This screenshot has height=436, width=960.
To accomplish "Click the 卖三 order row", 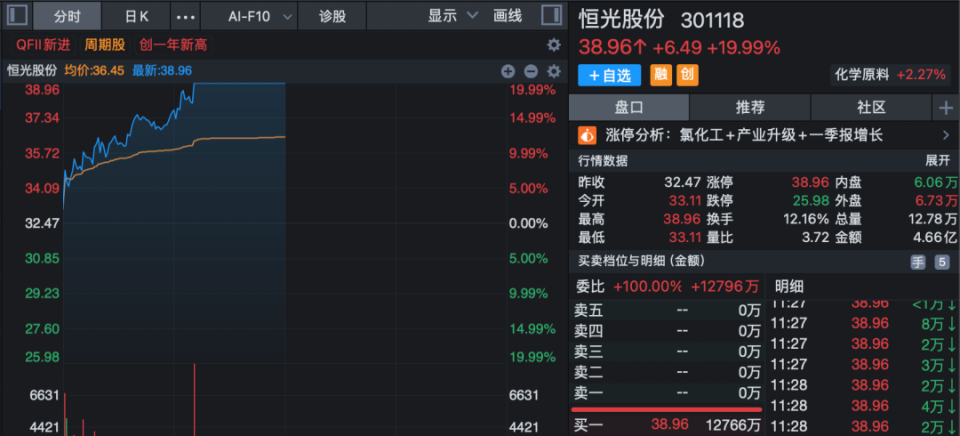I will coord(666,351).
